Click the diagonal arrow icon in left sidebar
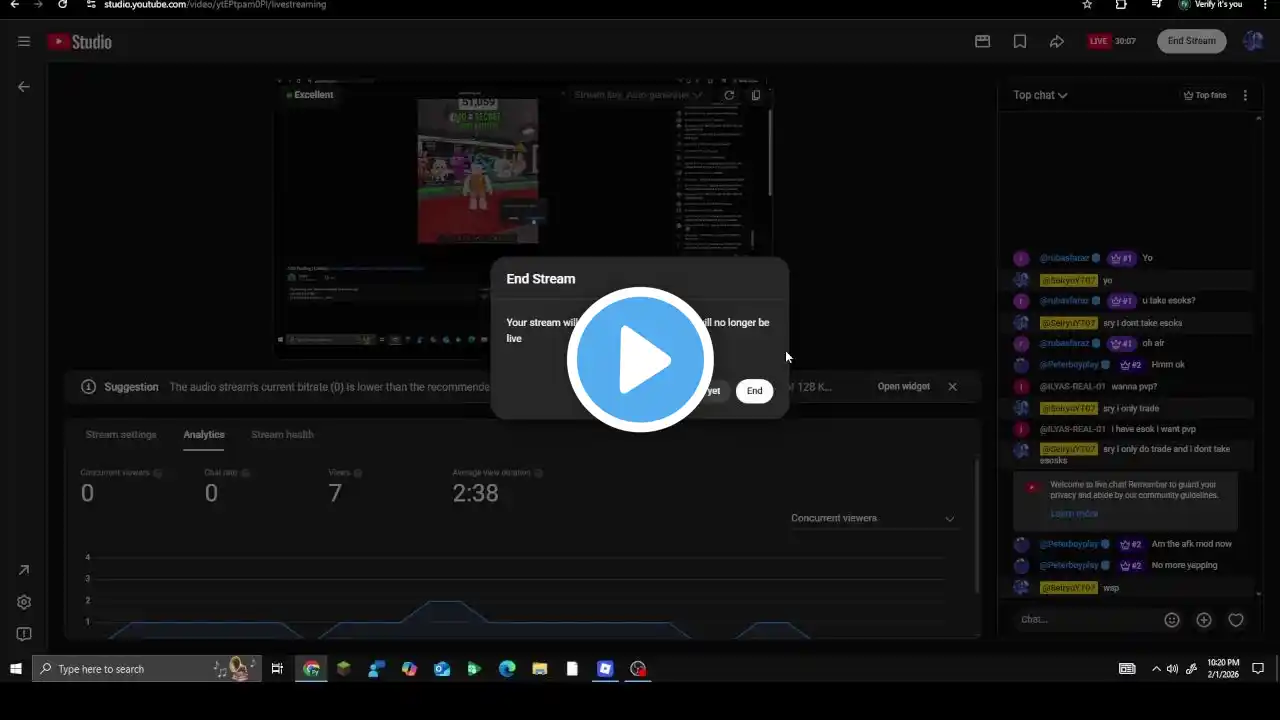The image size is (1280, 720). [24, 570]
